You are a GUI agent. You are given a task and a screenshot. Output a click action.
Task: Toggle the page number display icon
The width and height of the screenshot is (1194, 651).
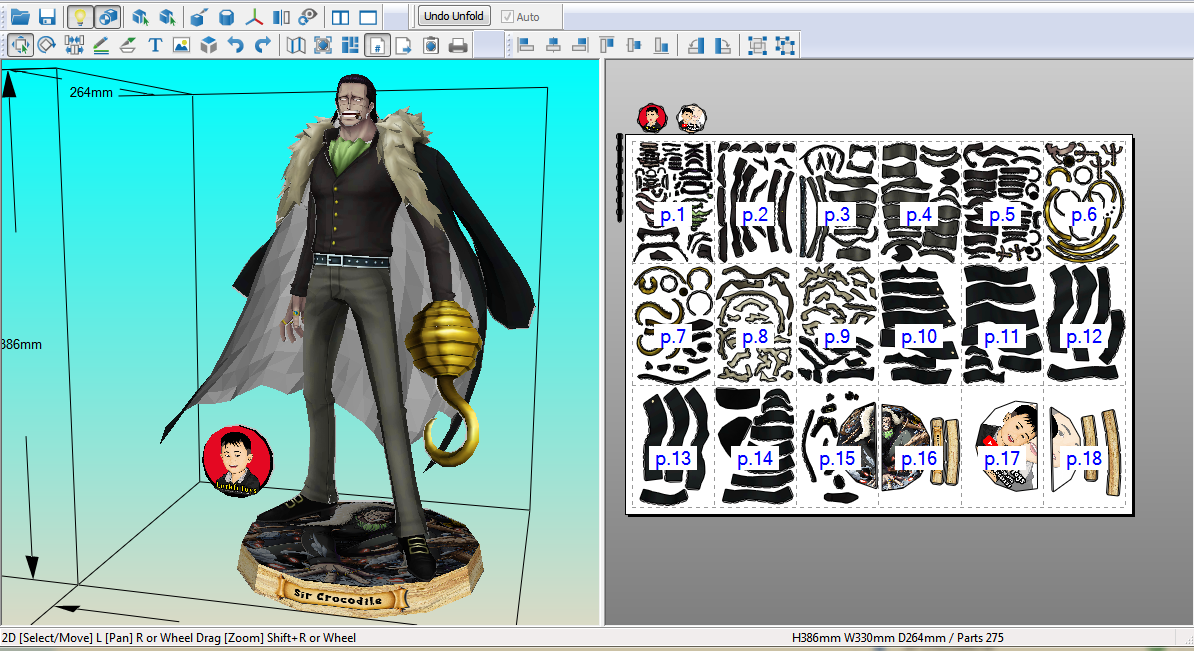[377, 46]
